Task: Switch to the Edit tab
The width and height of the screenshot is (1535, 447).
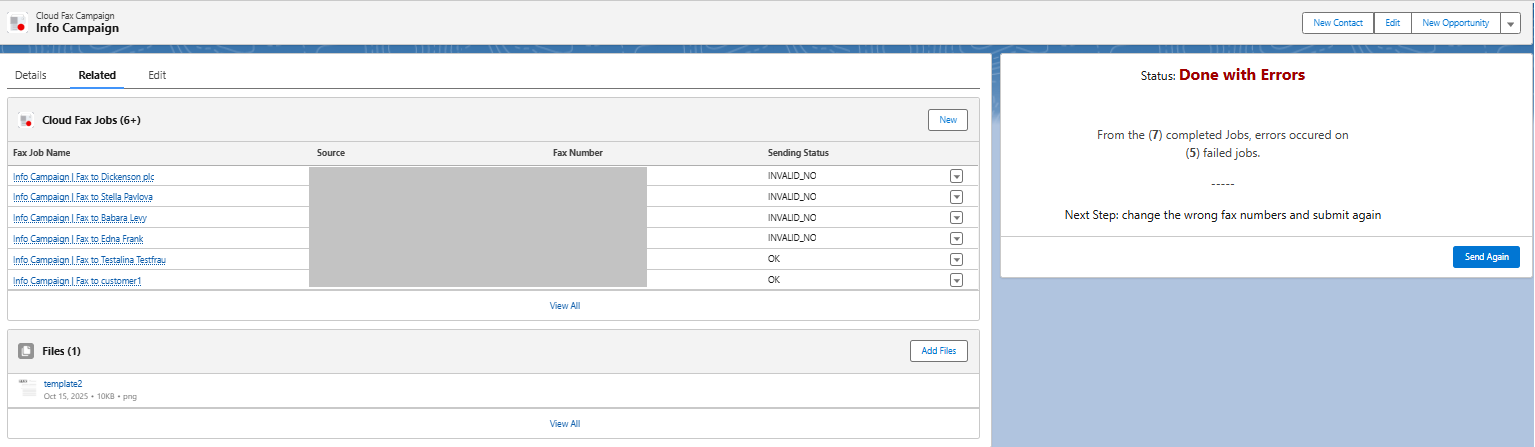Action: pyautogui.click(x=157, y=75)
